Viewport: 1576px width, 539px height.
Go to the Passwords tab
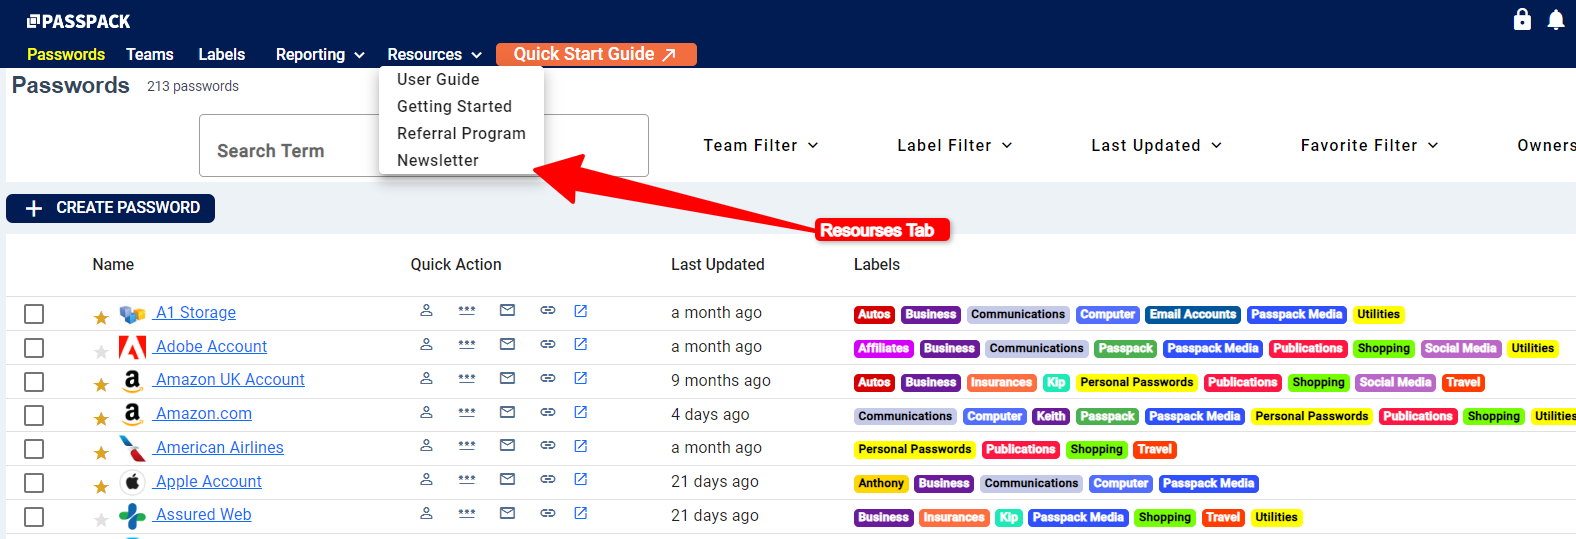click(66, 54)
